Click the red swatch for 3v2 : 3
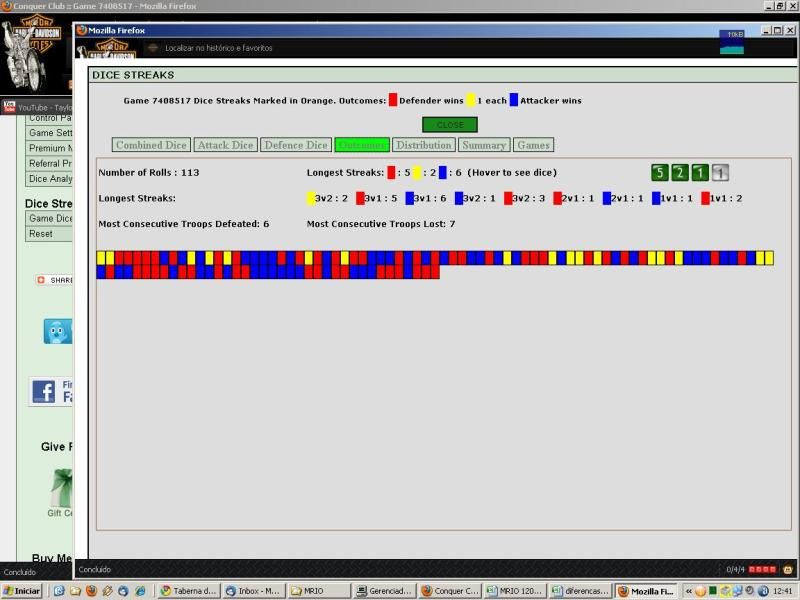The width and height of the screenshot is (800, 600). click(508, 198)
